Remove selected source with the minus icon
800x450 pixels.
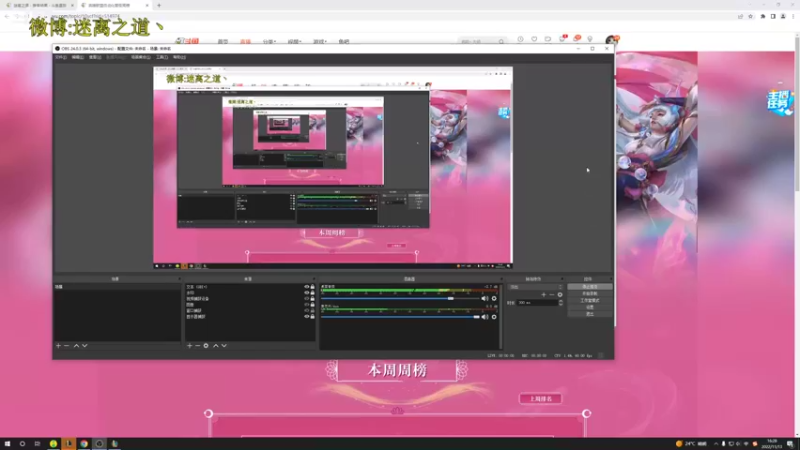point(197,346)
